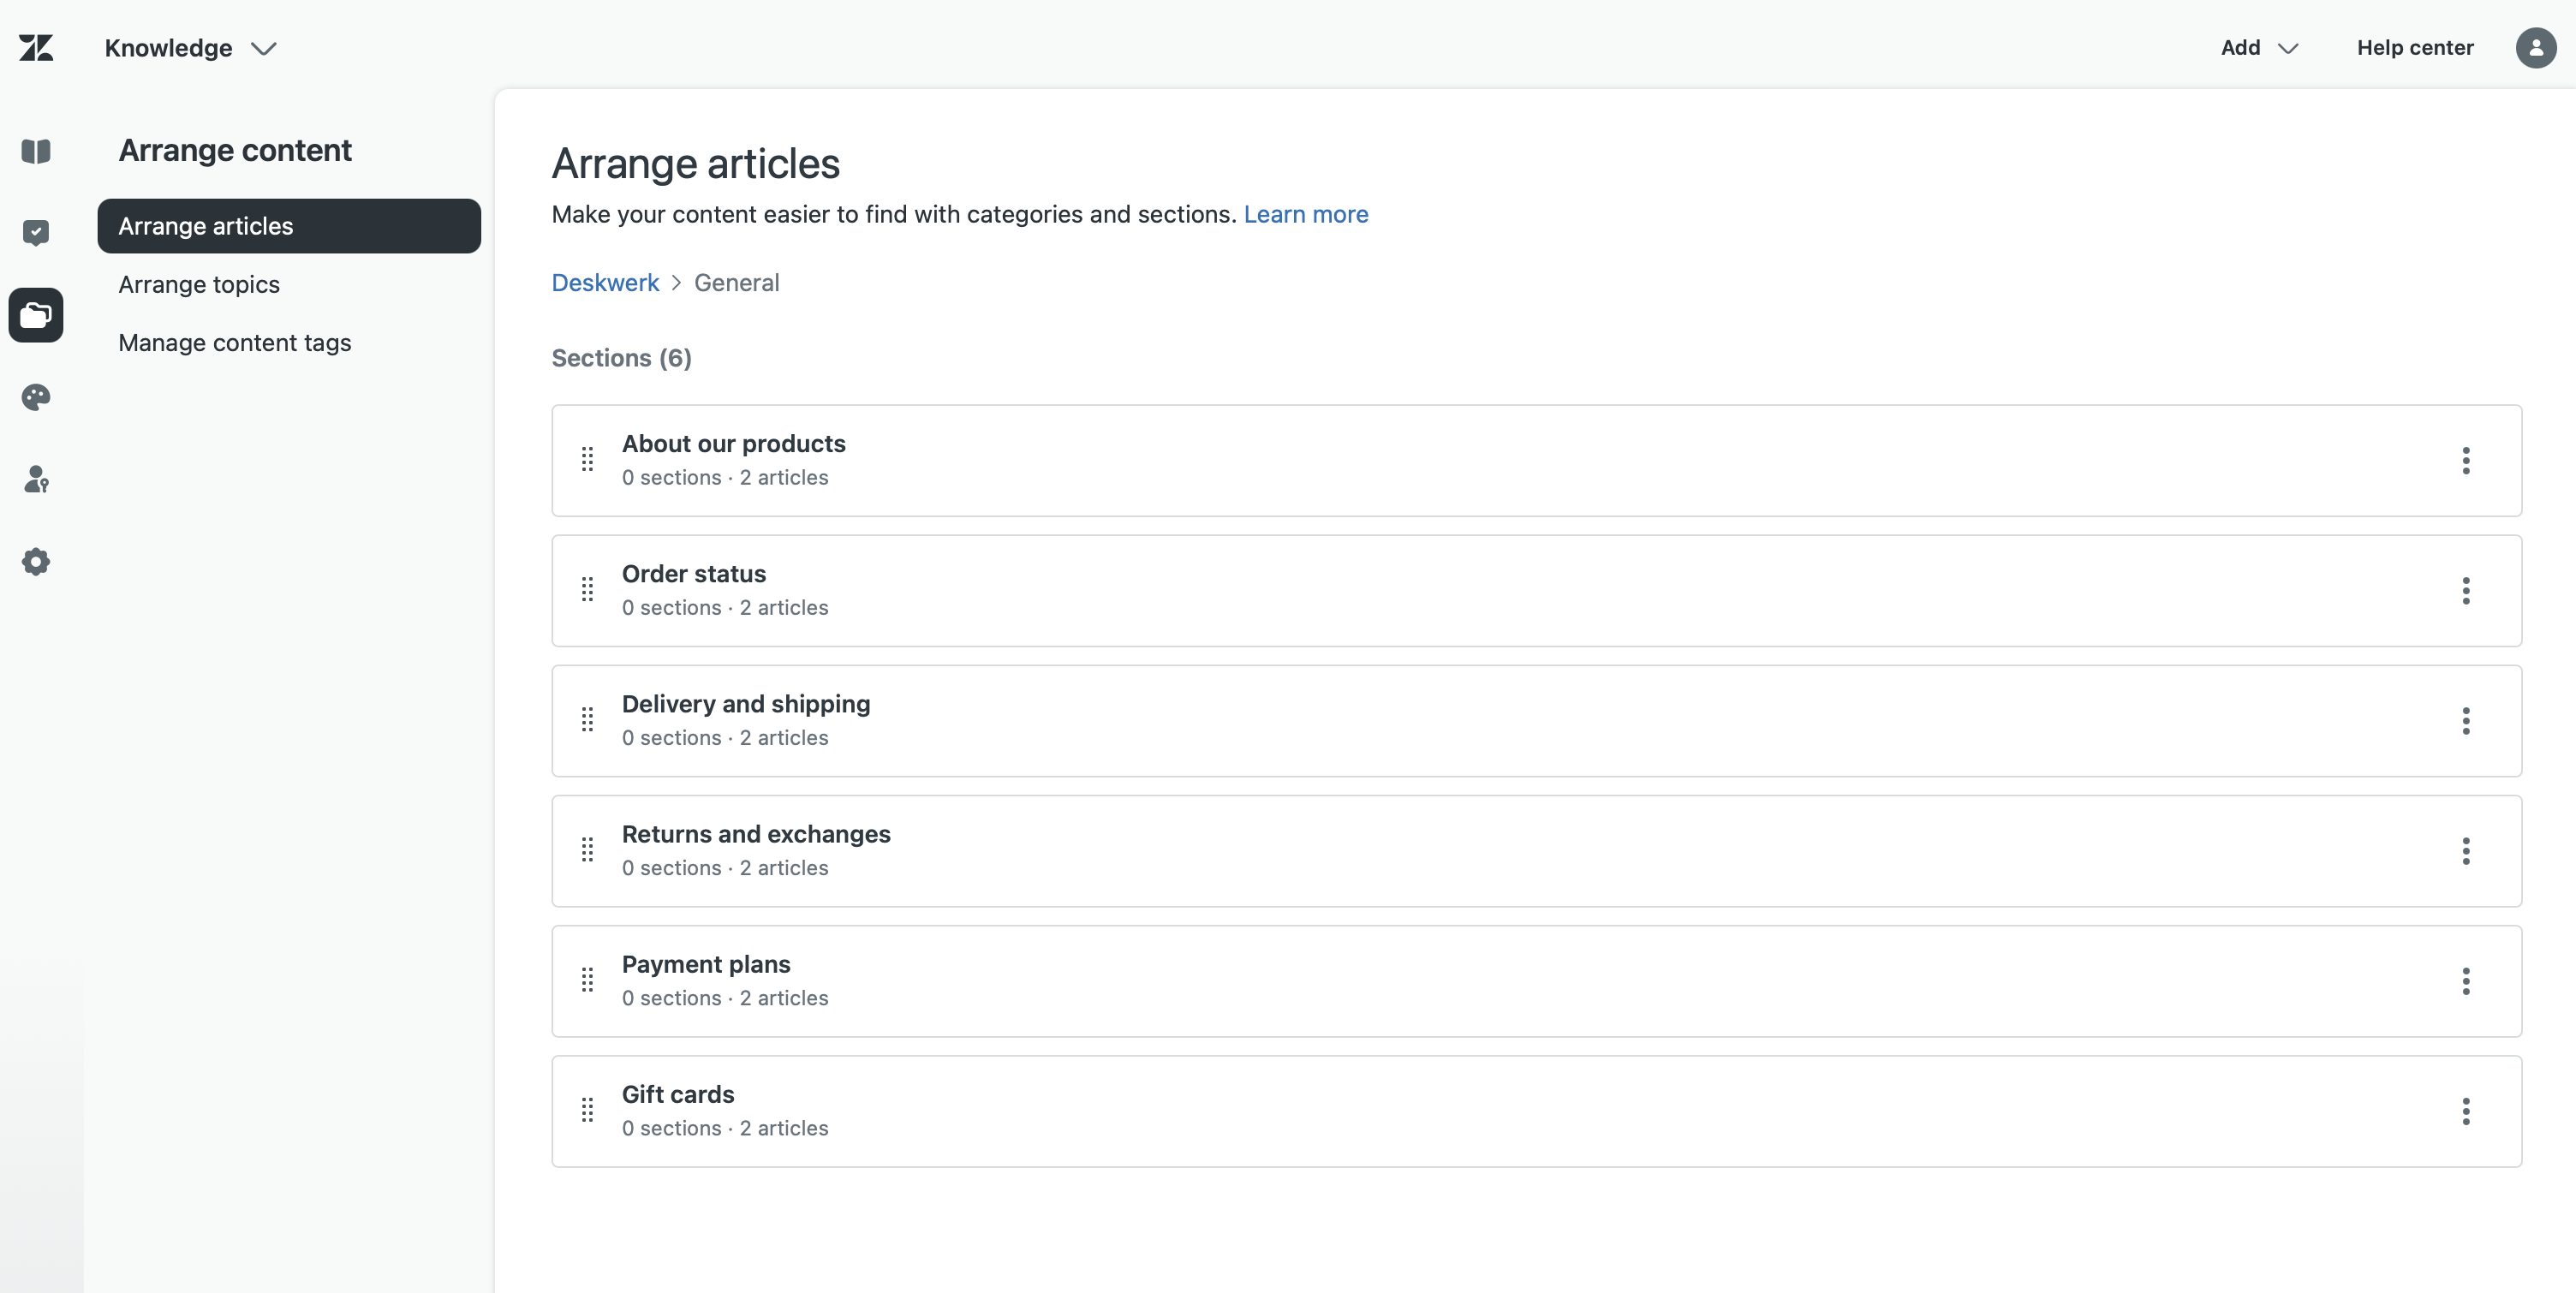Open the moderation checkmark icon in sidebar
The width and height of the screenshot is (2576, 1293).
tap(36, 233)
